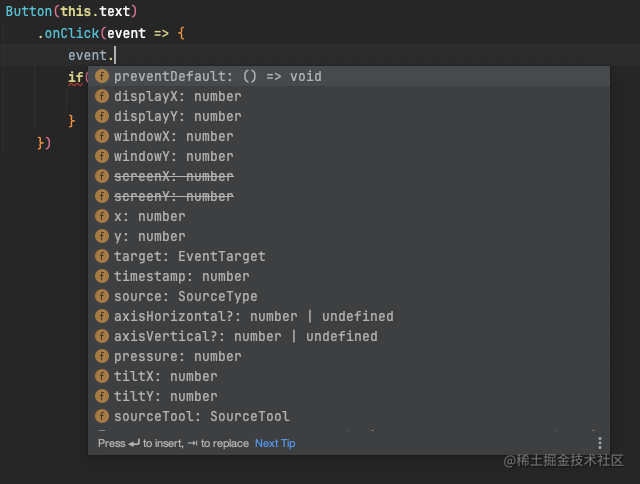
Task: Choose target: EventTarget suggestion
Action: point(349,256)
